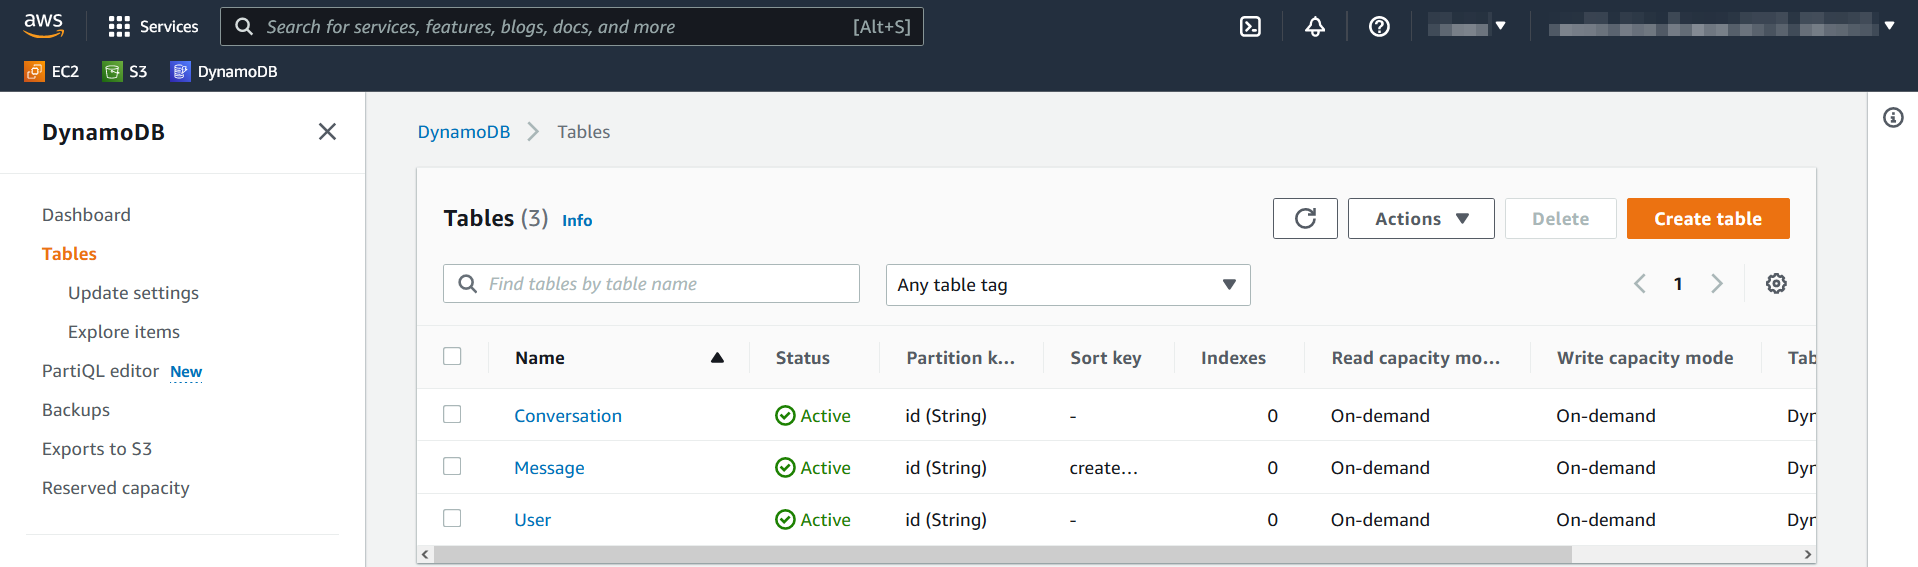Open DynamoDB shortcut in favorites bar
This screenshot has height=567, width=1918.
tap(224, 71)
